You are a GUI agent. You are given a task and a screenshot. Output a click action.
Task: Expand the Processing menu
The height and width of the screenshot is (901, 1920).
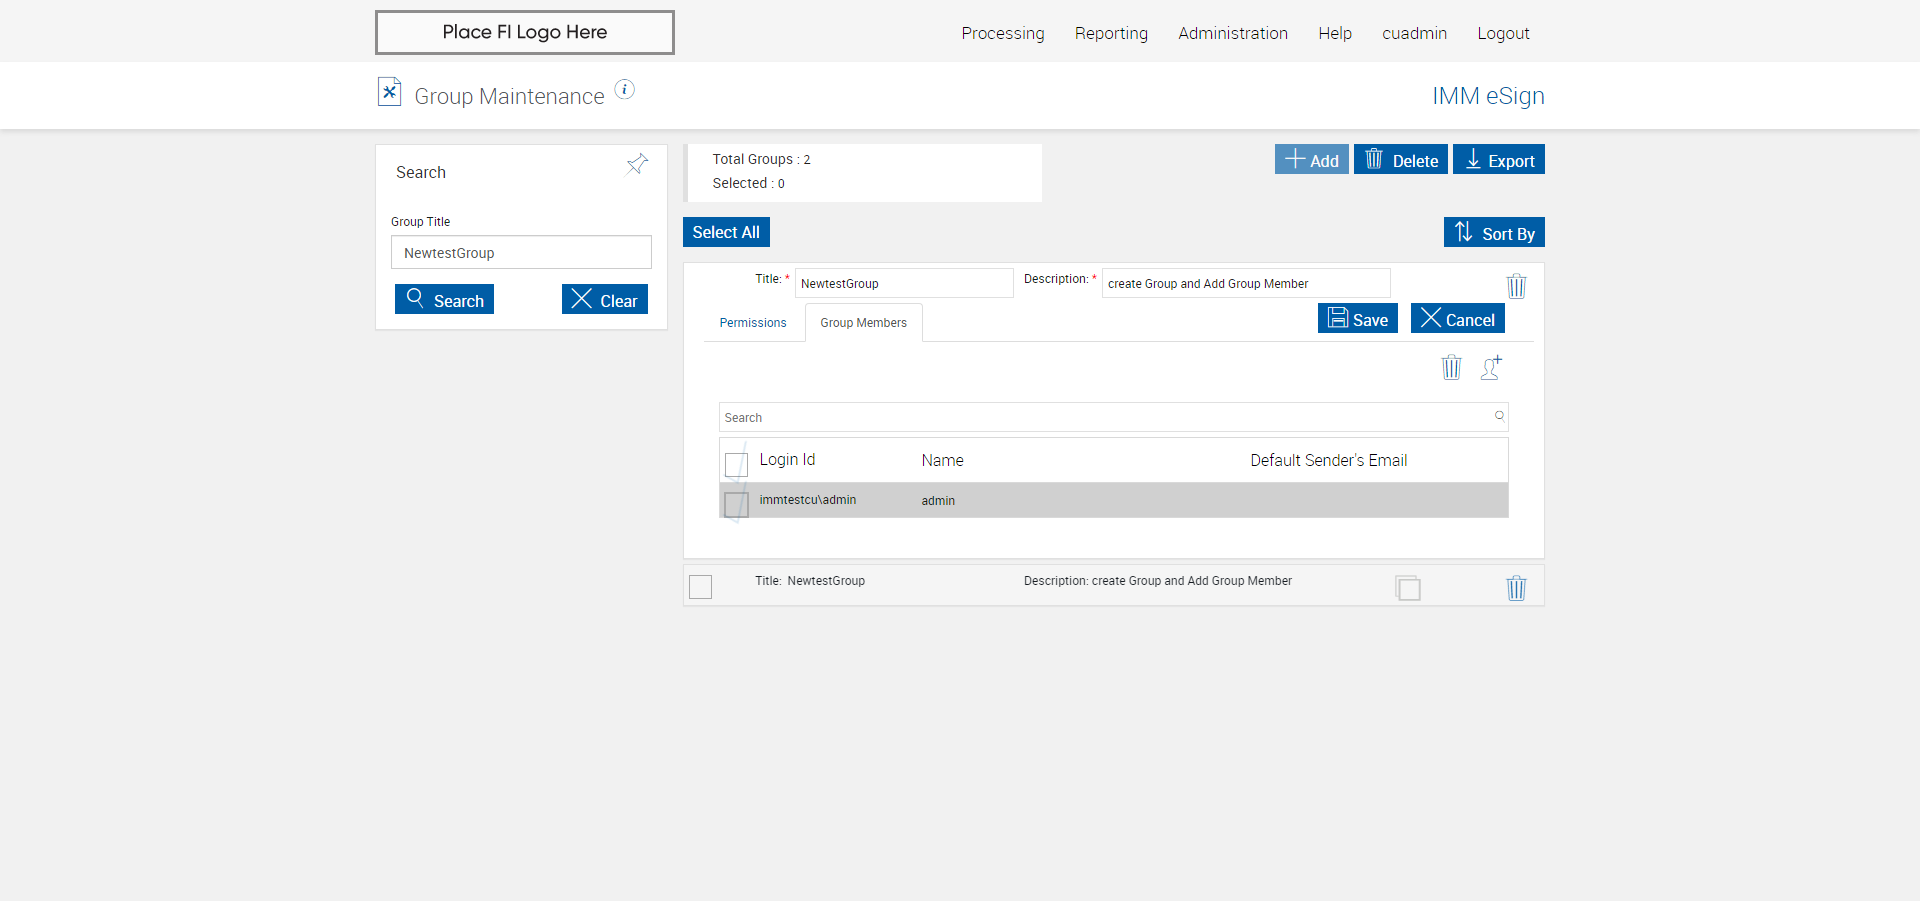click(1002, 33)
